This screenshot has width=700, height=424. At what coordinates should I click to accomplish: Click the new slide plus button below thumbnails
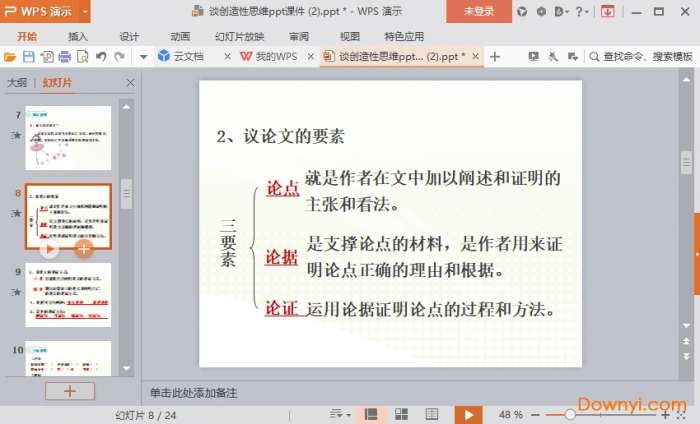[70, 391]
